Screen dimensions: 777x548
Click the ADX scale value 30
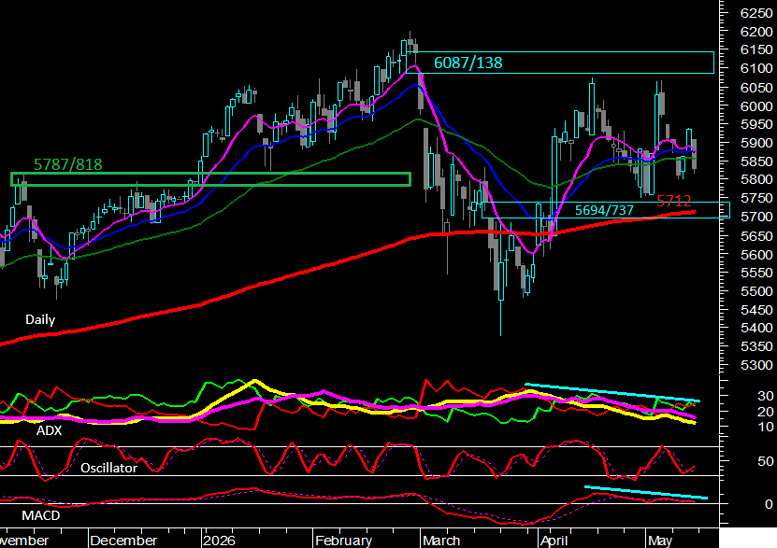point(766,396)
